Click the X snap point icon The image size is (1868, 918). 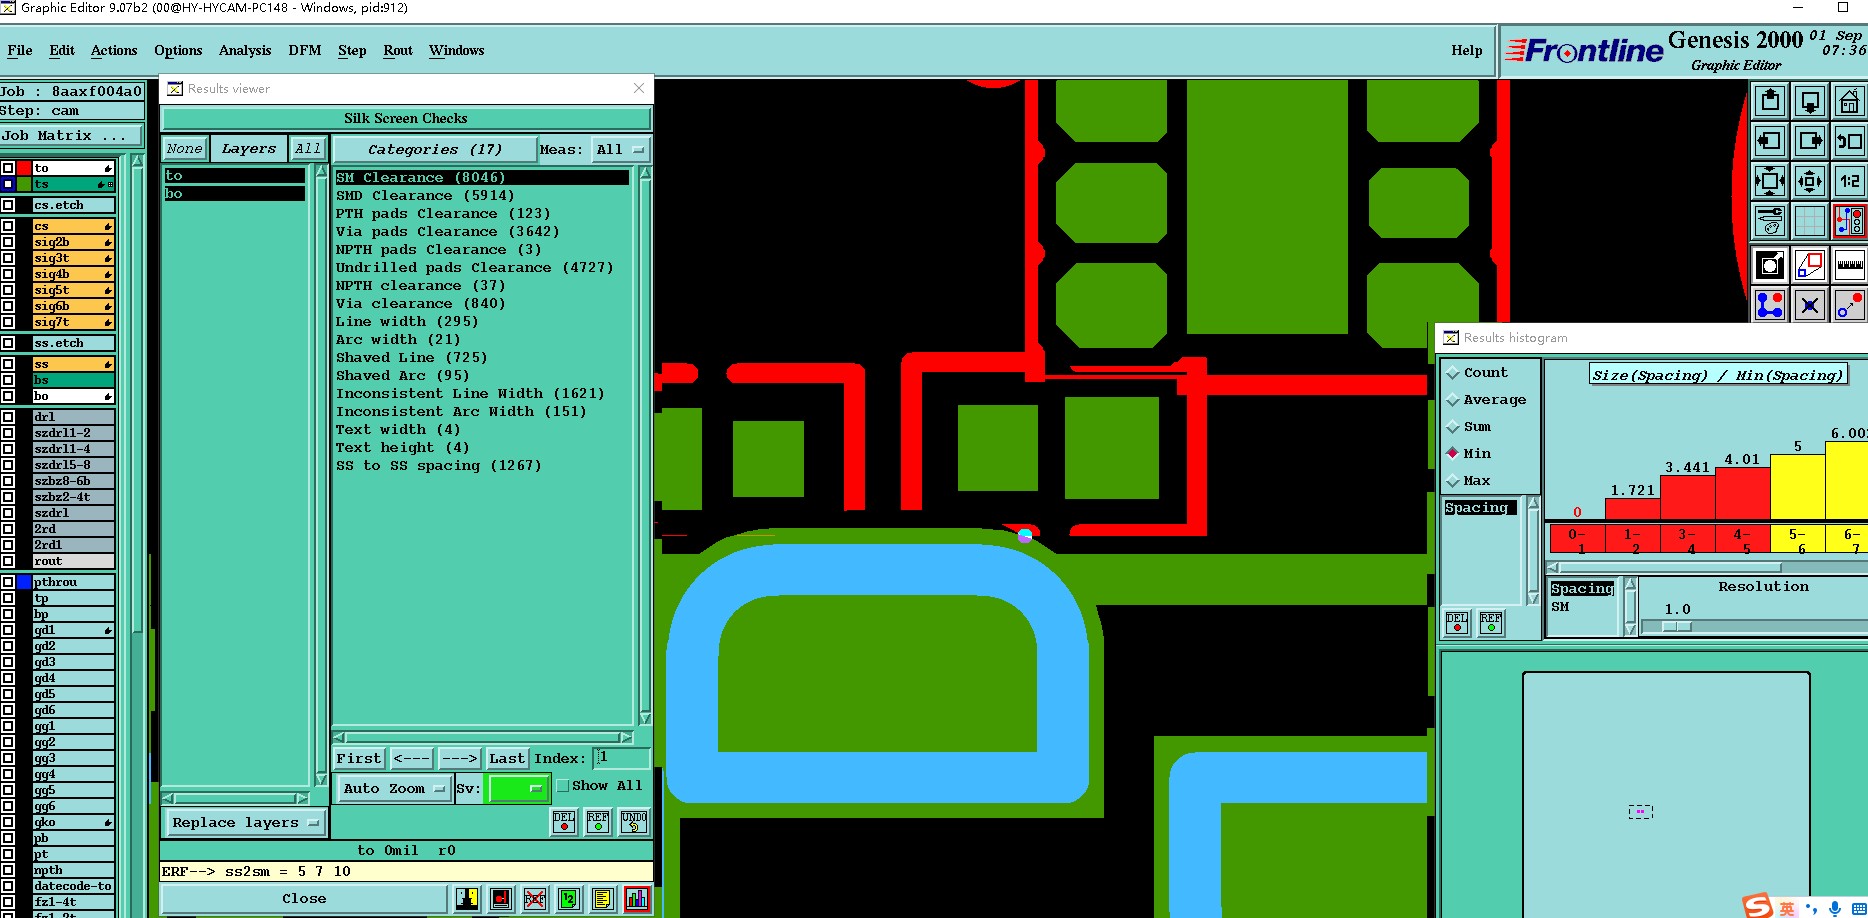point(1810,305)
